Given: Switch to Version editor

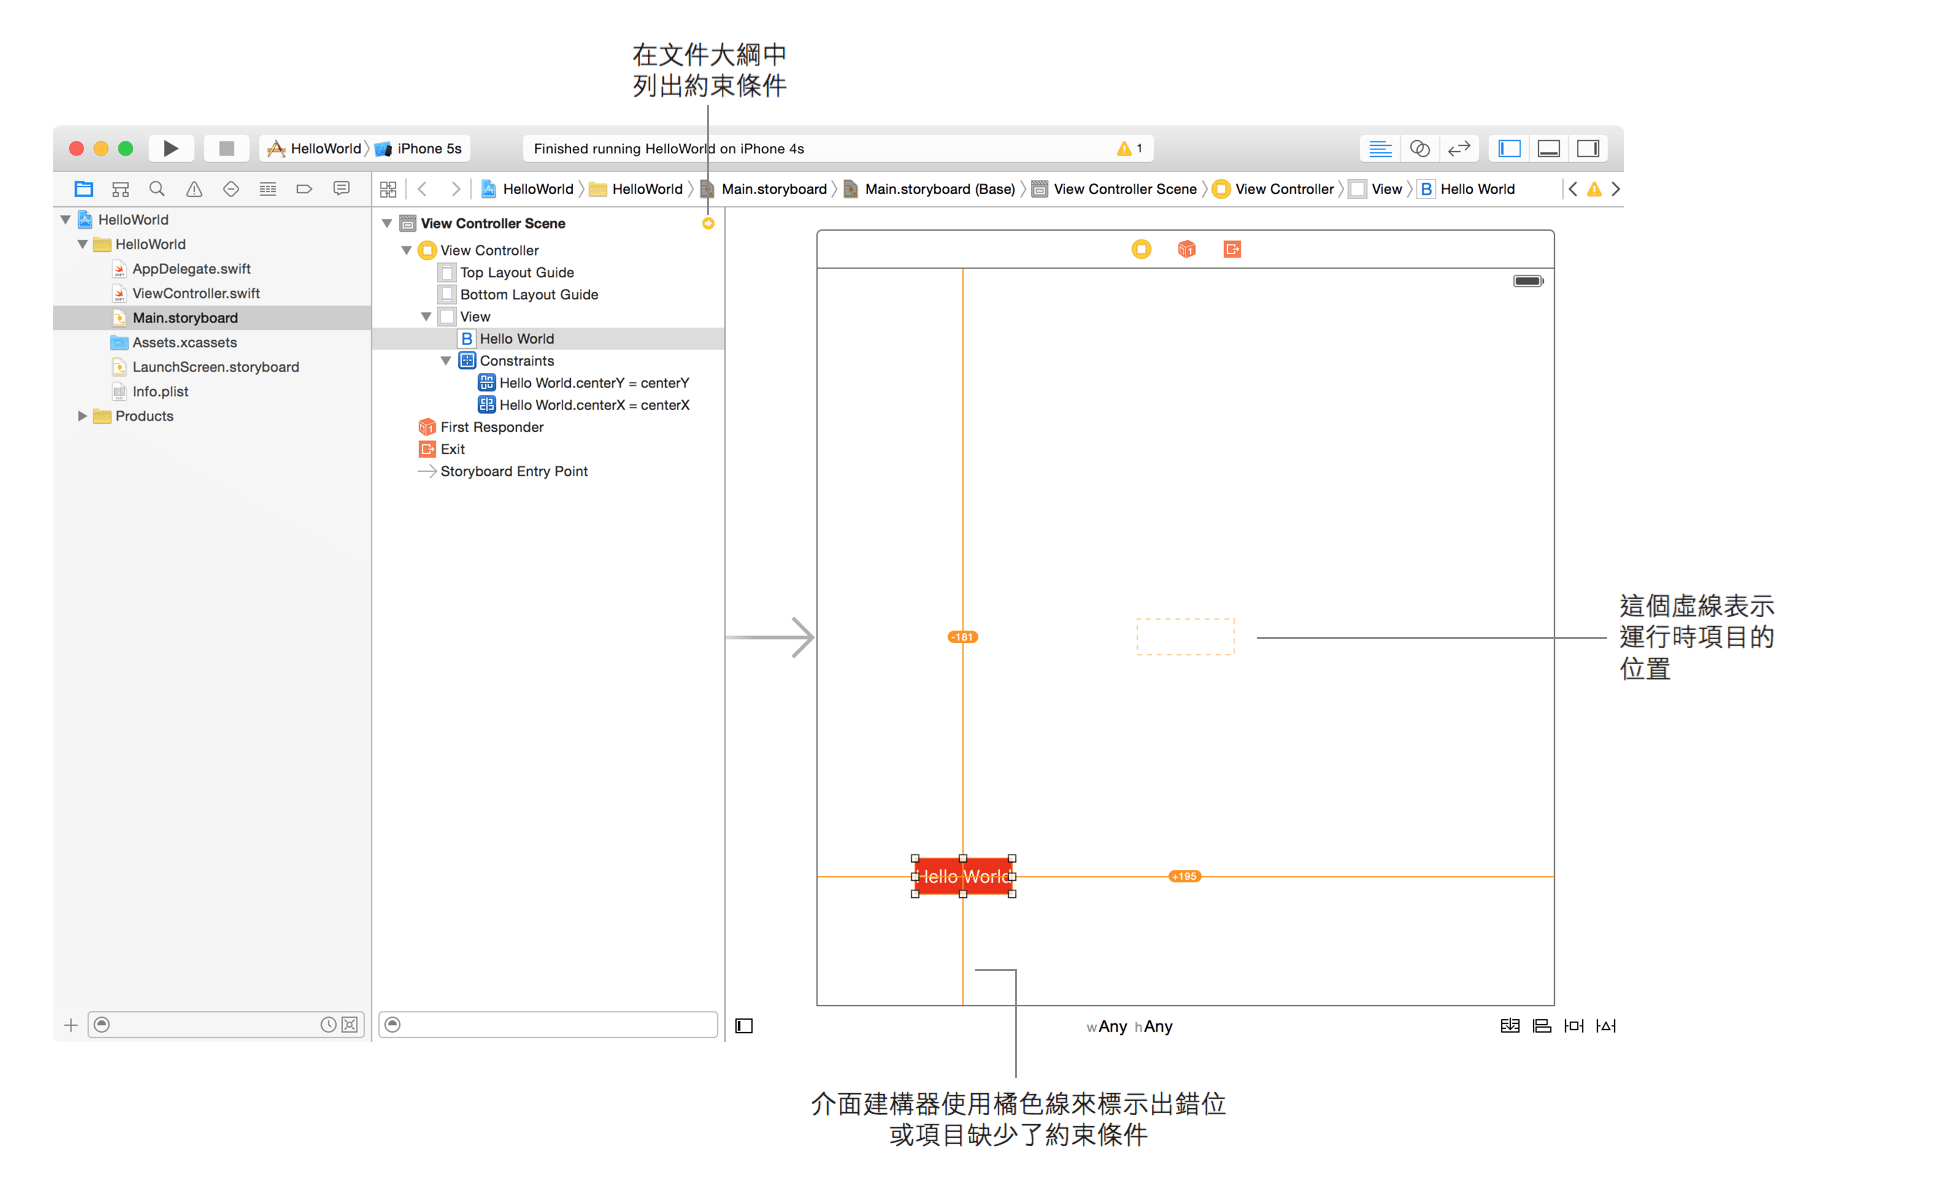Looking at the screenshot, I should [x=1459, y=148].
